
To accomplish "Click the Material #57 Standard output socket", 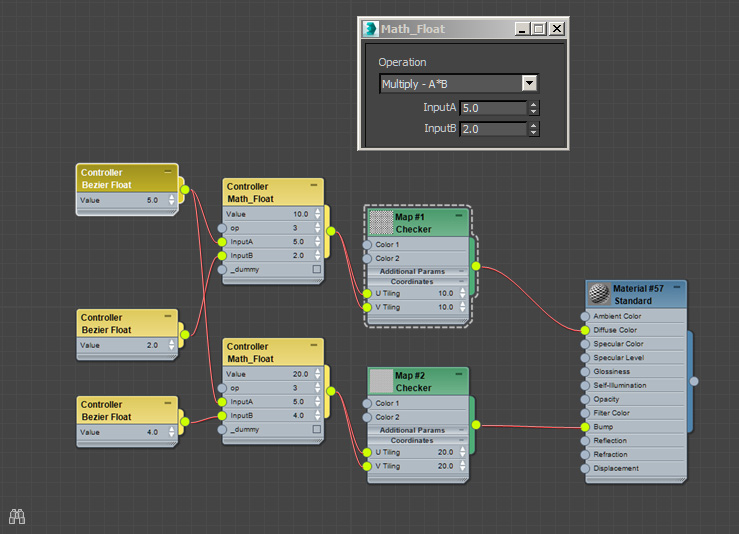I will (x=694, y=380).
